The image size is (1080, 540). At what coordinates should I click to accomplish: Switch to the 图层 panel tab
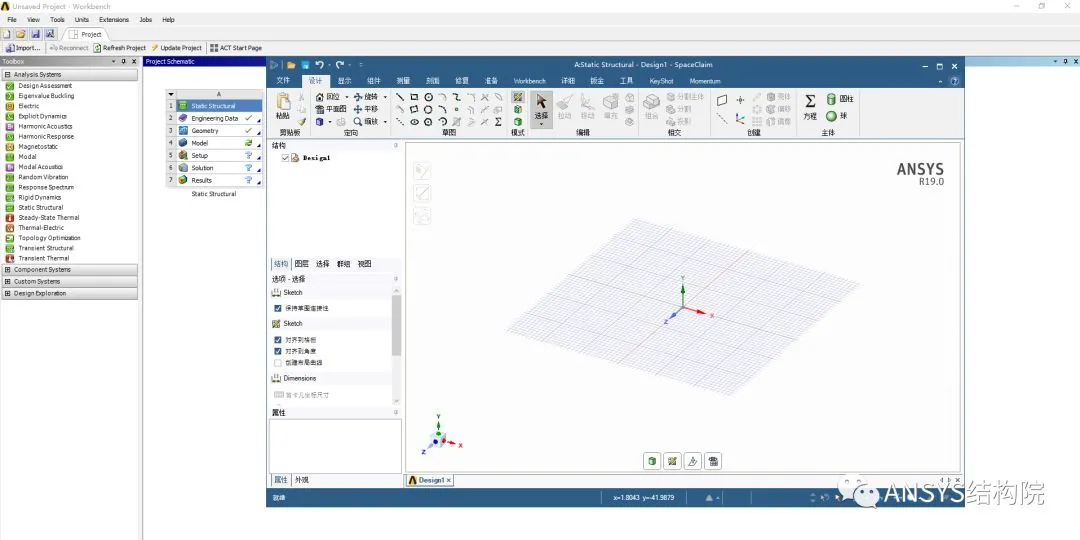click(302, 264)
